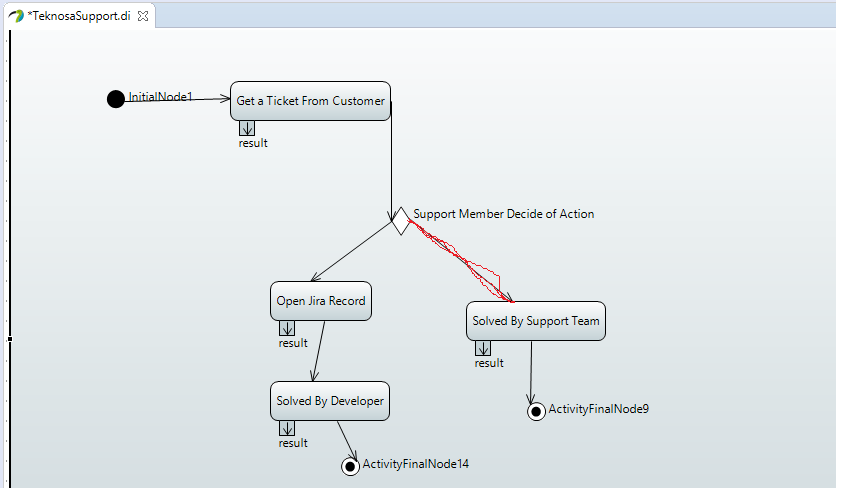The height and width of the screenshot is (497, 842).
Task: Switch to the TeknosaSupport.di editor tab
Action: 81,16
